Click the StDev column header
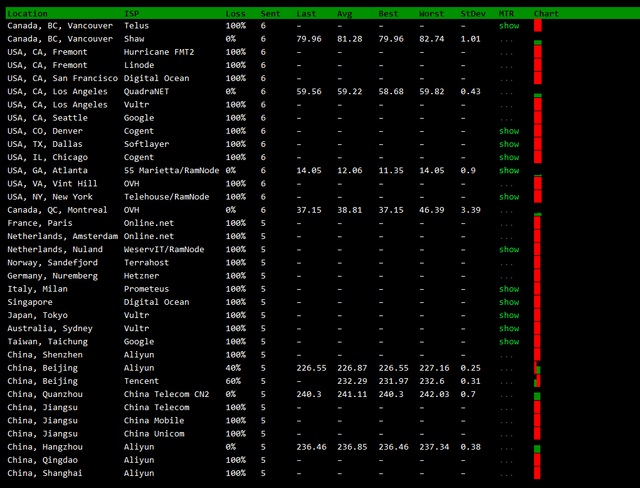Image resolution: width=640 pixels, height=488 pixels. [x=473, y=13]
